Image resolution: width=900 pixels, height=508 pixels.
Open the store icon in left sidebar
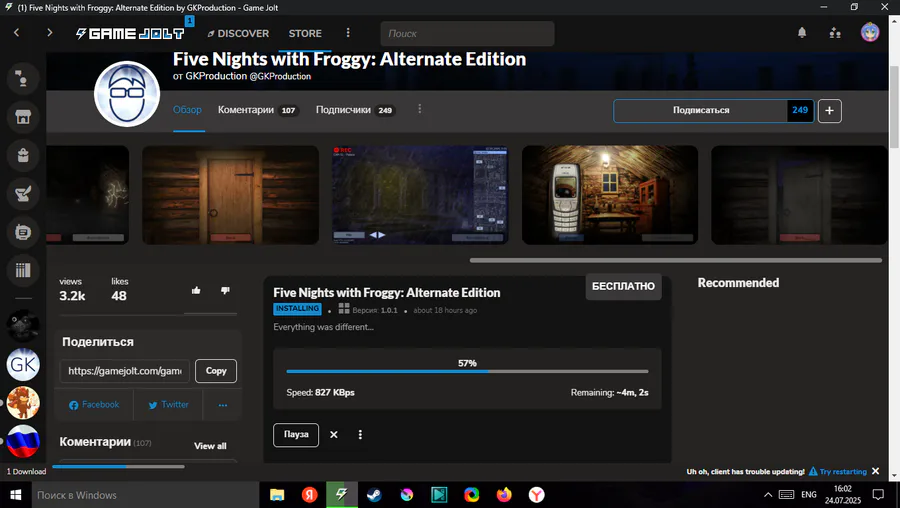[23, 117]
